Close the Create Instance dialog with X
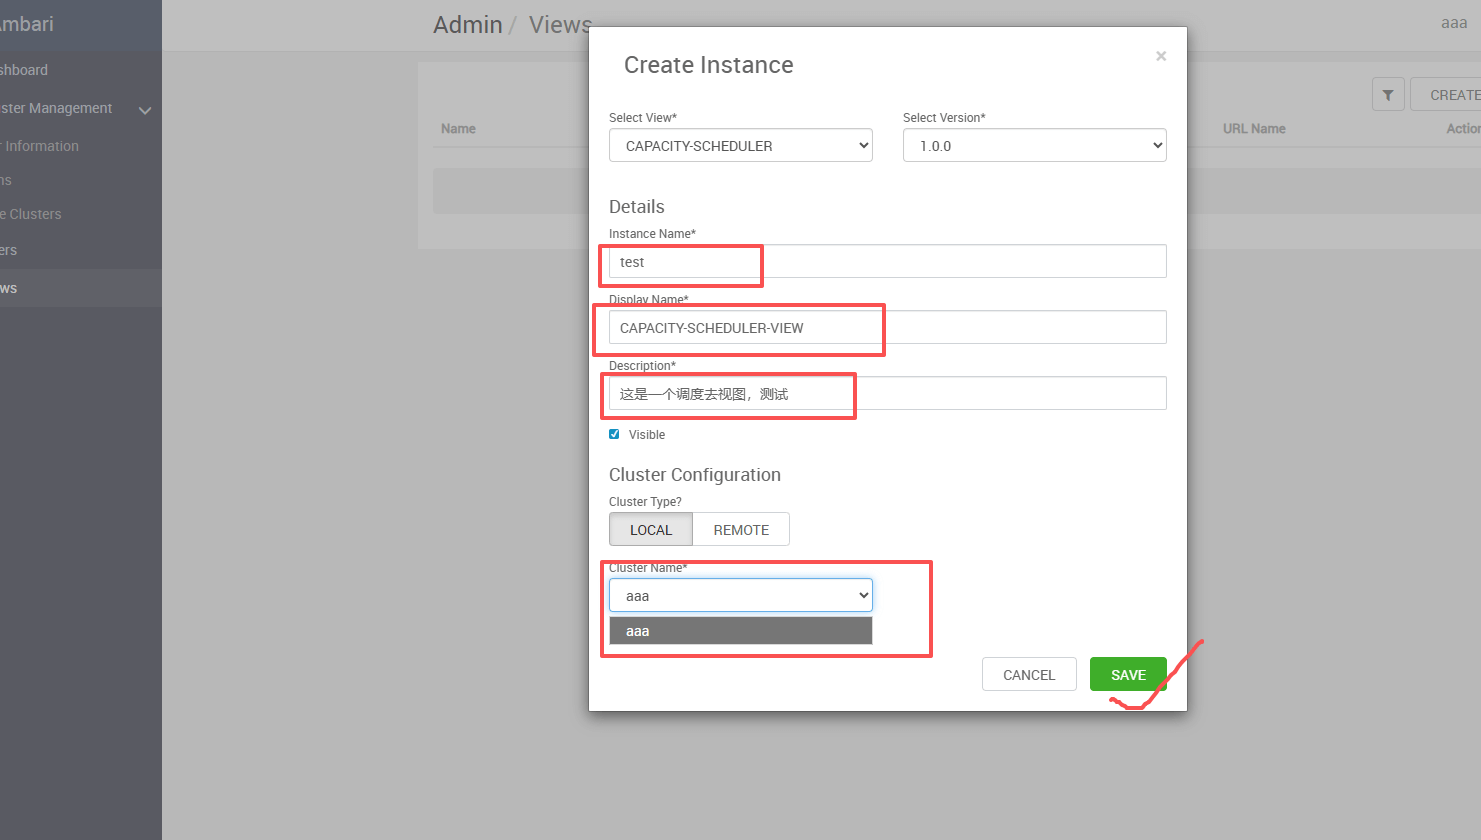Viewport: 1481px width, 840px height. pos(1161,56)
